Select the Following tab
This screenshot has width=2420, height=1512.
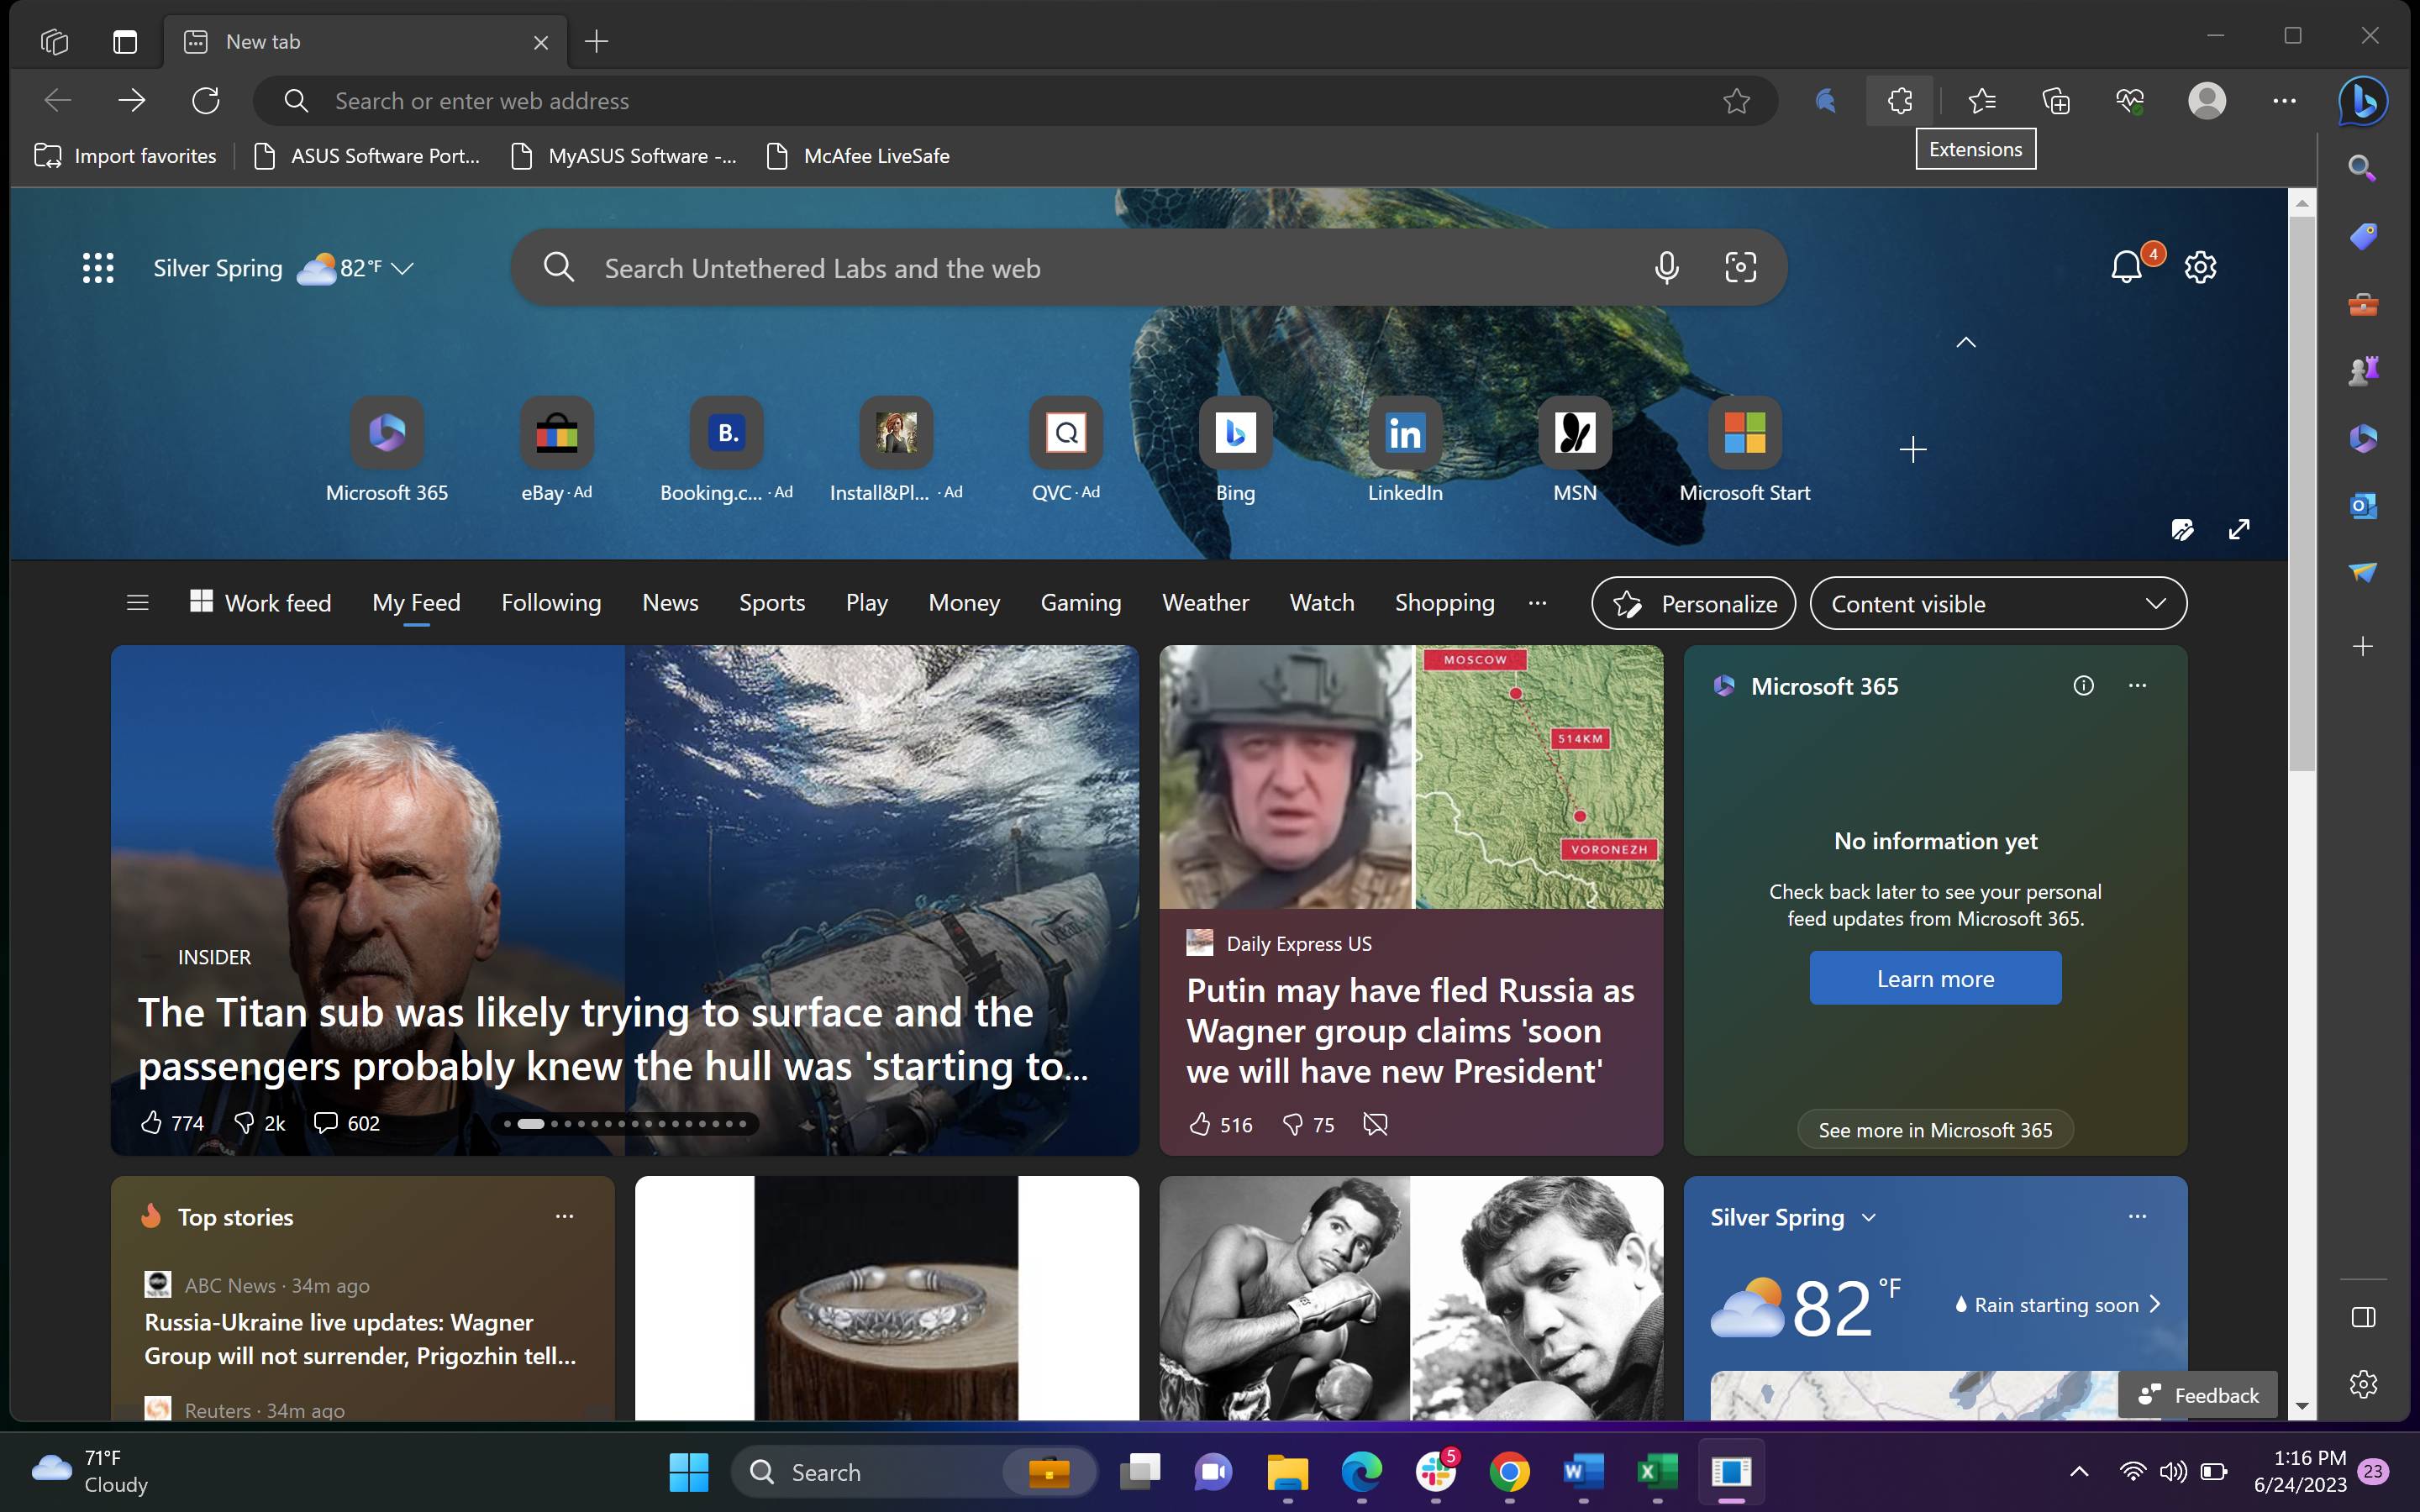coord(551,602)
